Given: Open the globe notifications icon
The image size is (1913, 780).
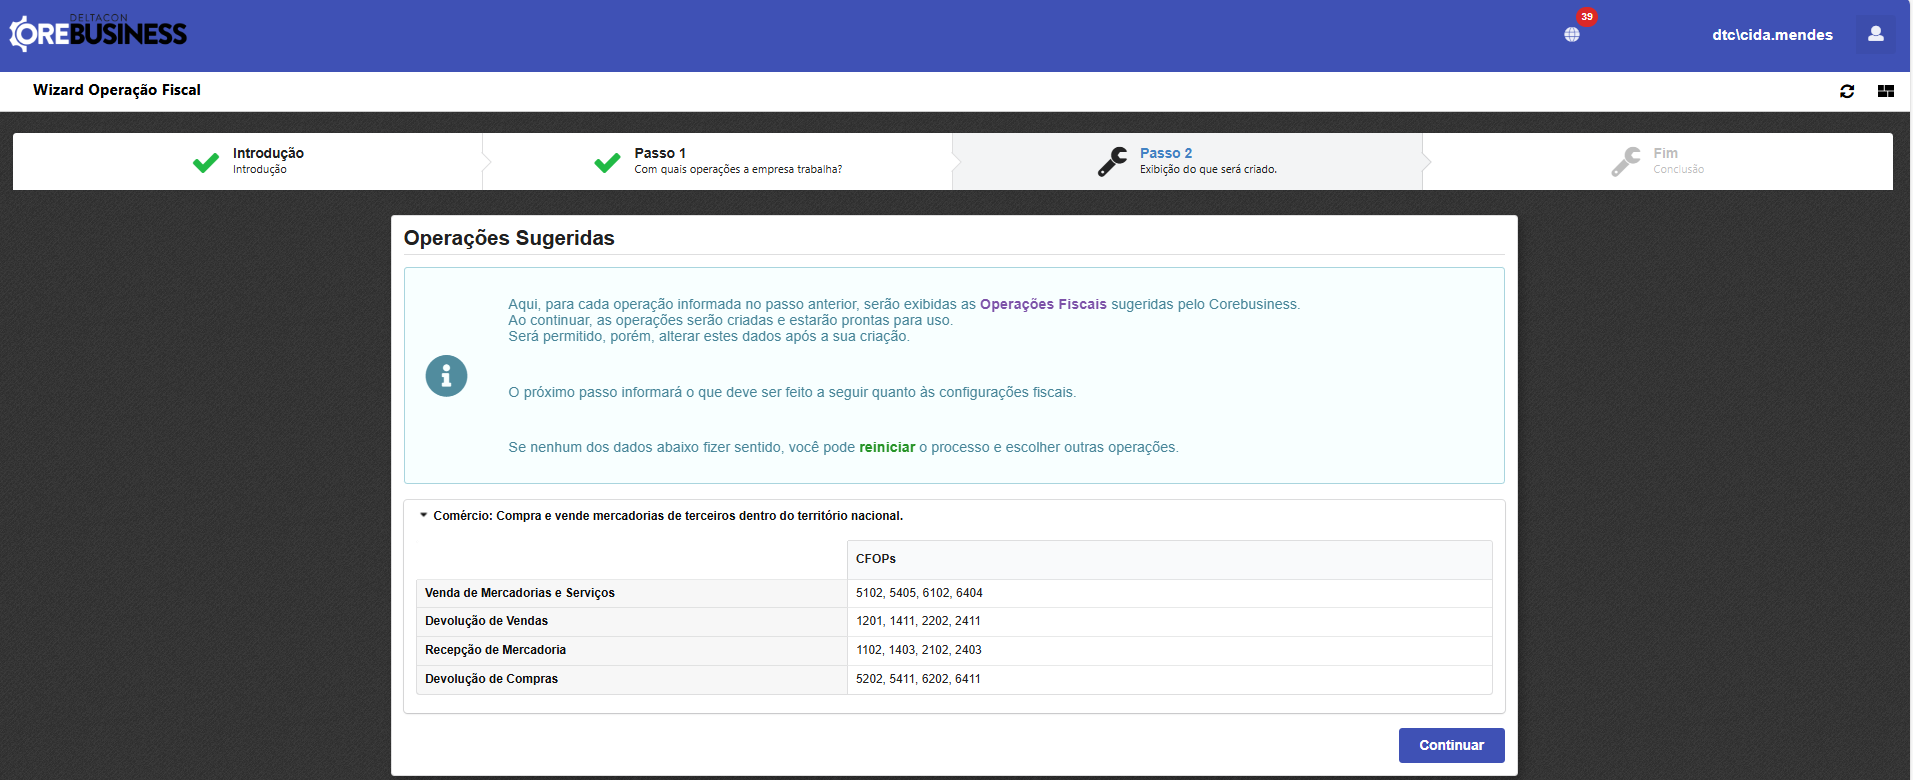Looking at the screenshot, I should (1572, 35).
